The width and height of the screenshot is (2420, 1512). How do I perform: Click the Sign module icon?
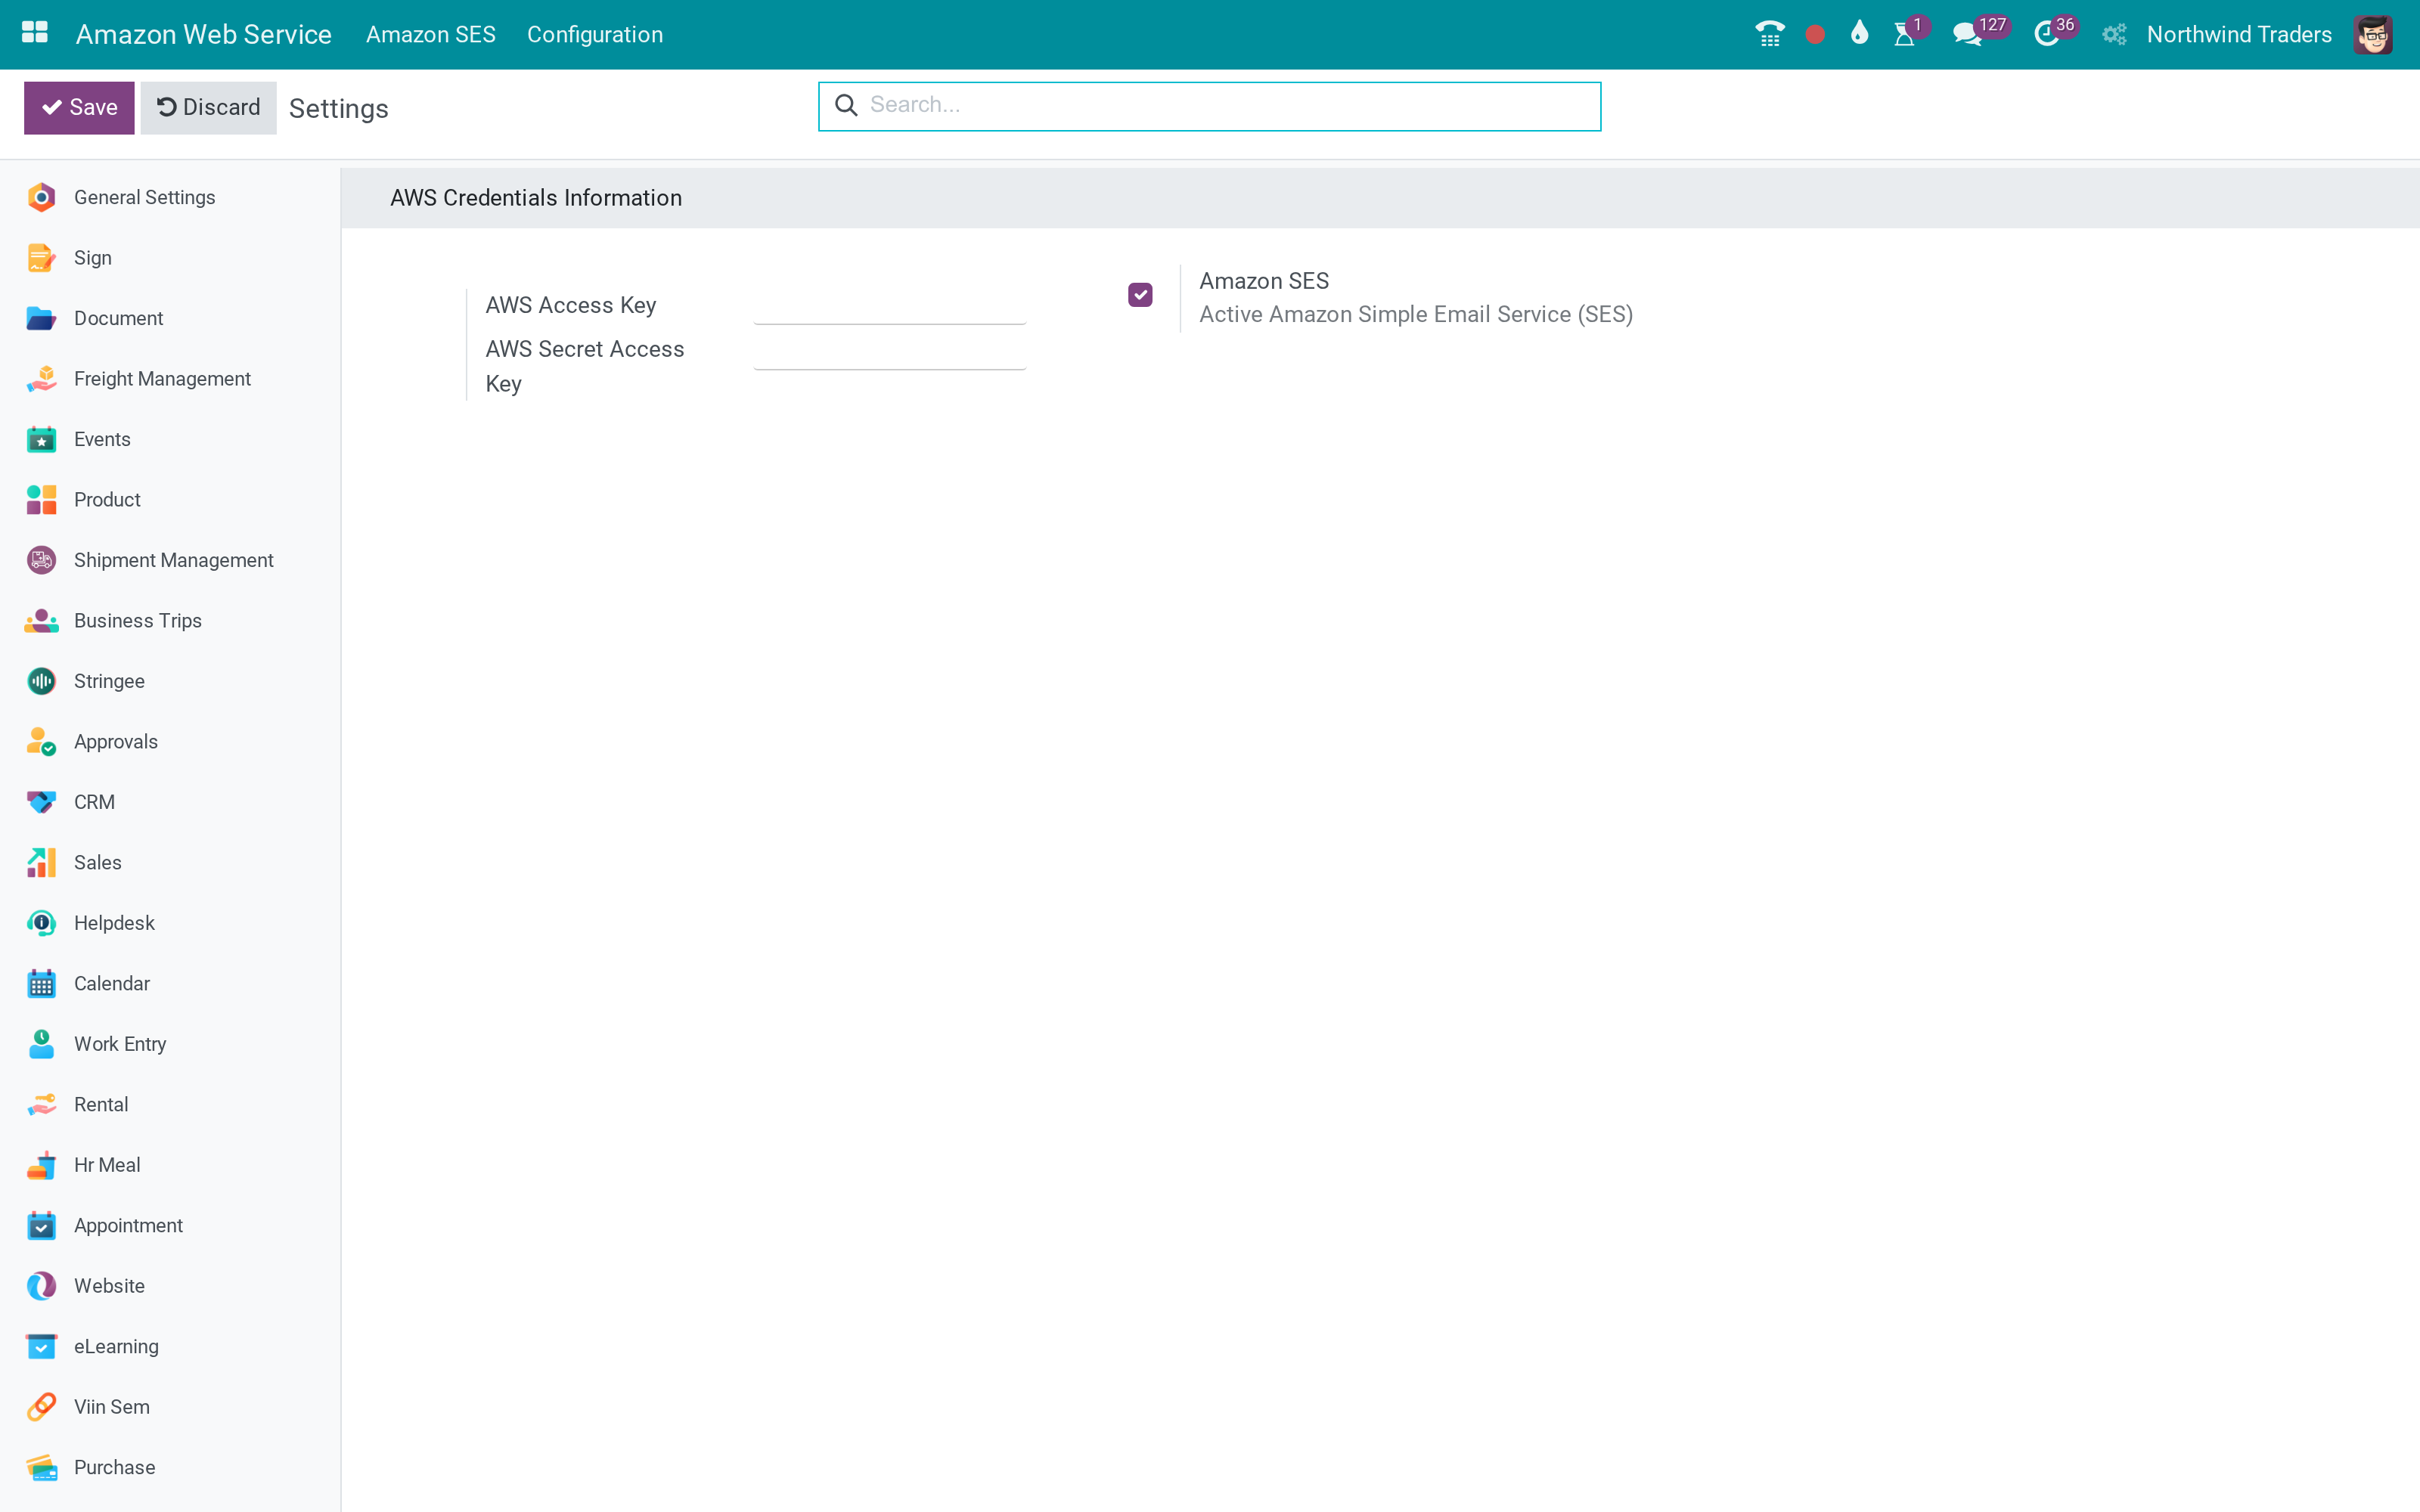pos(41,258)
